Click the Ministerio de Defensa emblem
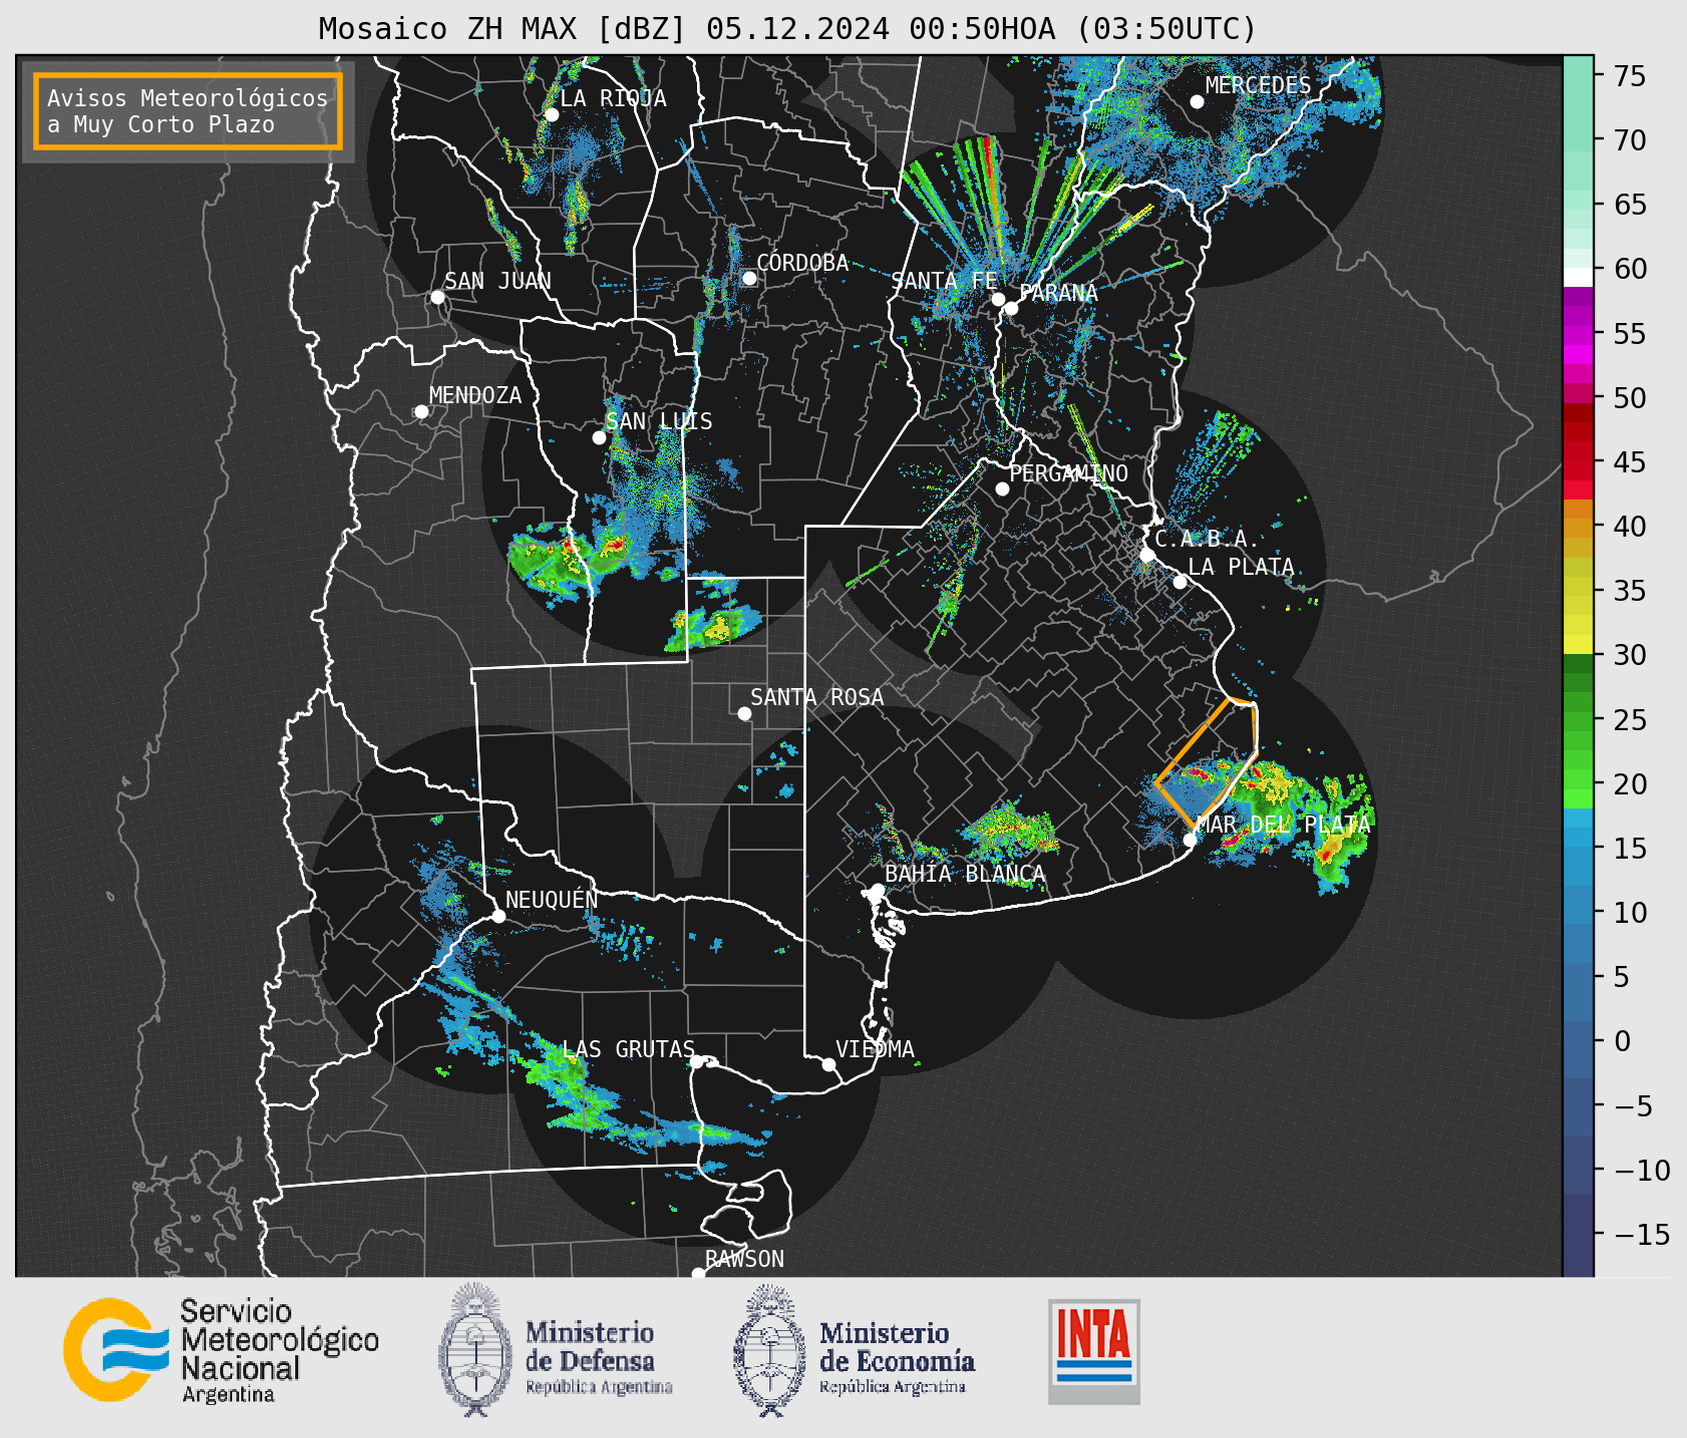The width and height of the screenshot is (1687, 1438). 475,1350
